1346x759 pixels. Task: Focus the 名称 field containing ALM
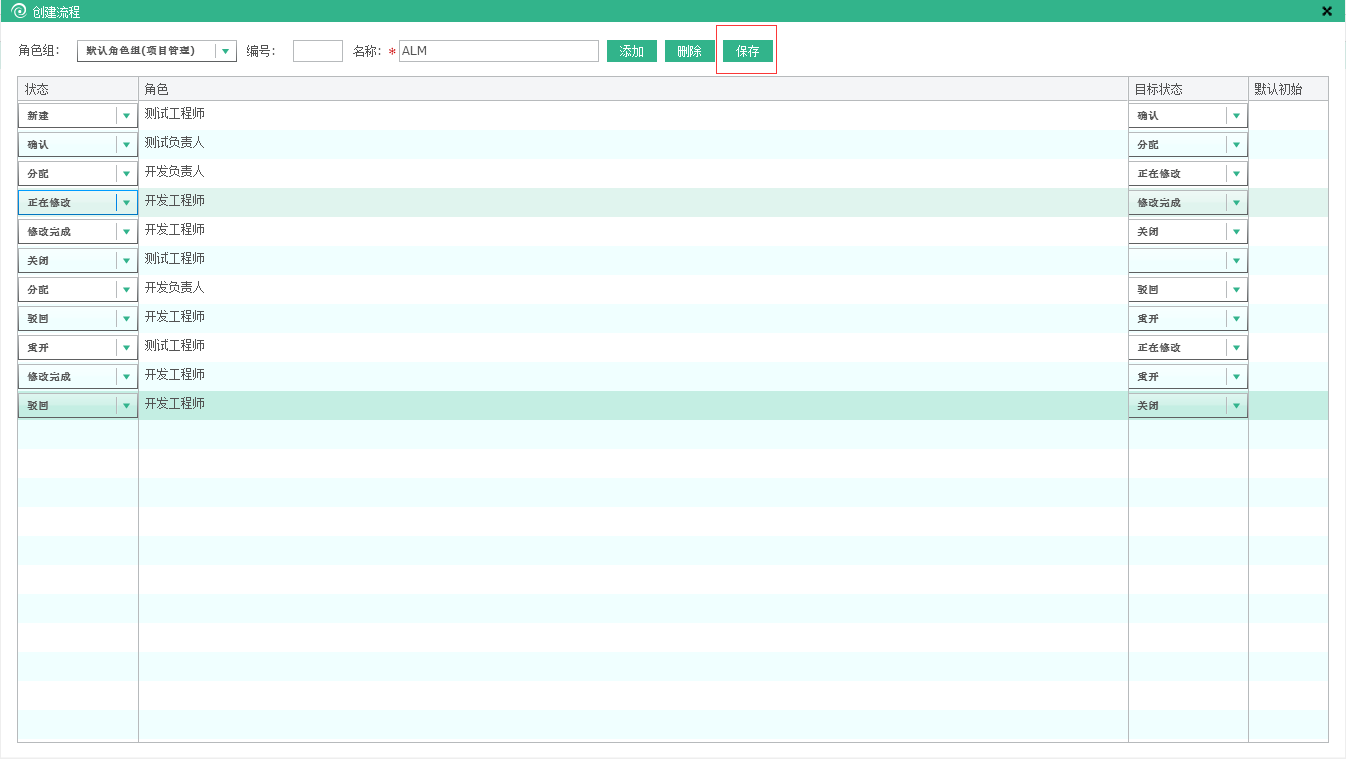(x=498, y=51)
